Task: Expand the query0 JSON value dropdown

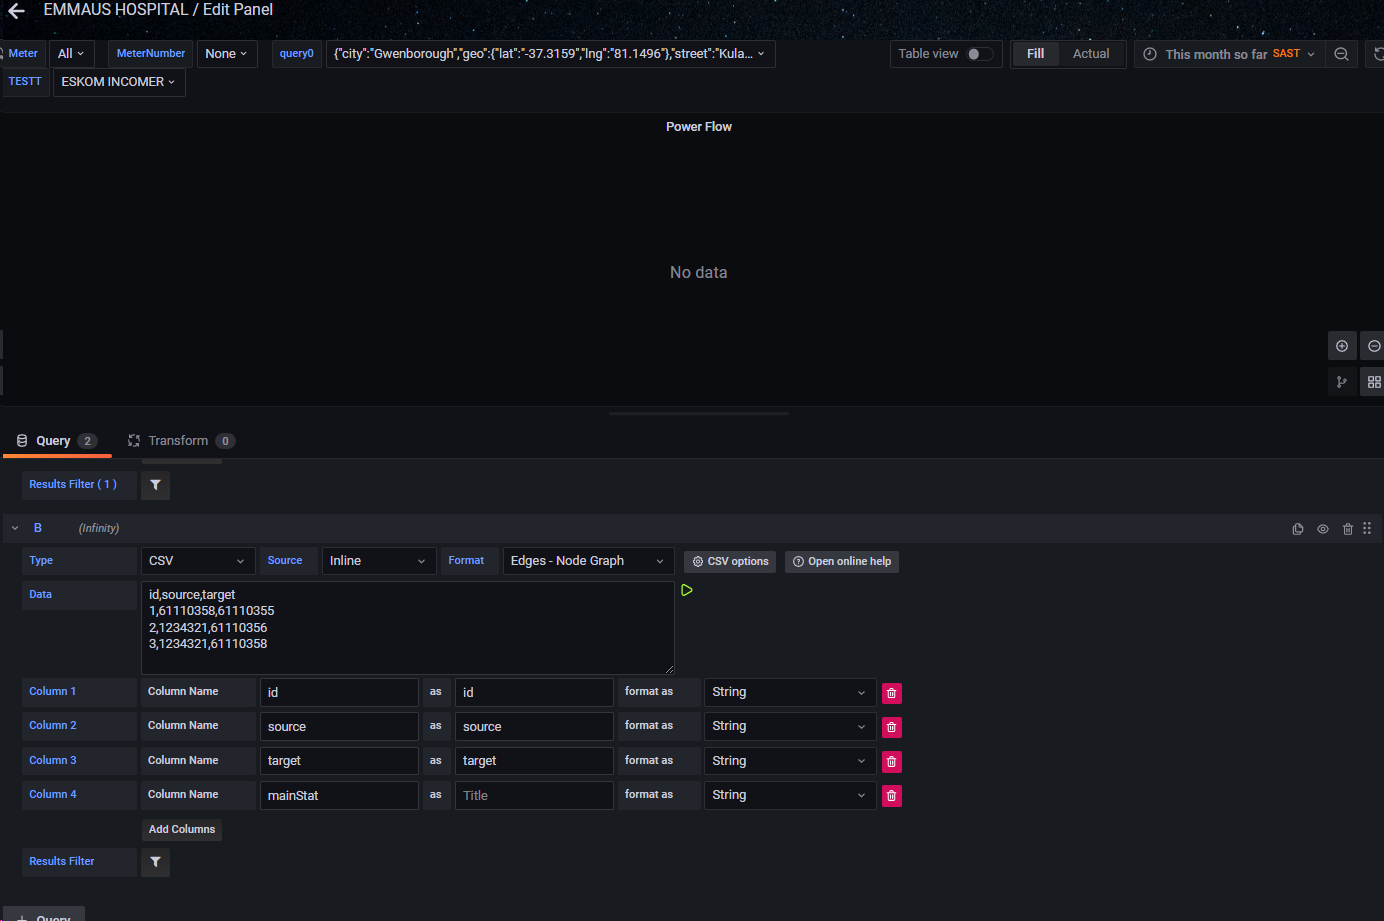Action: [550, 54]
